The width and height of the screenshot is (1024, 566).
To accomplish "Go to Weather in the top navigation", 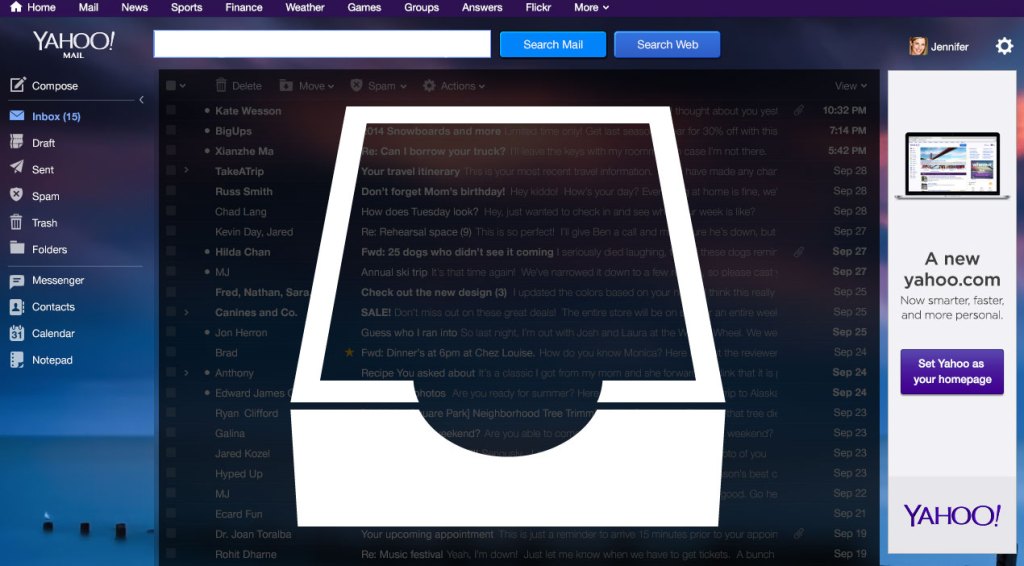I will 305,7.
